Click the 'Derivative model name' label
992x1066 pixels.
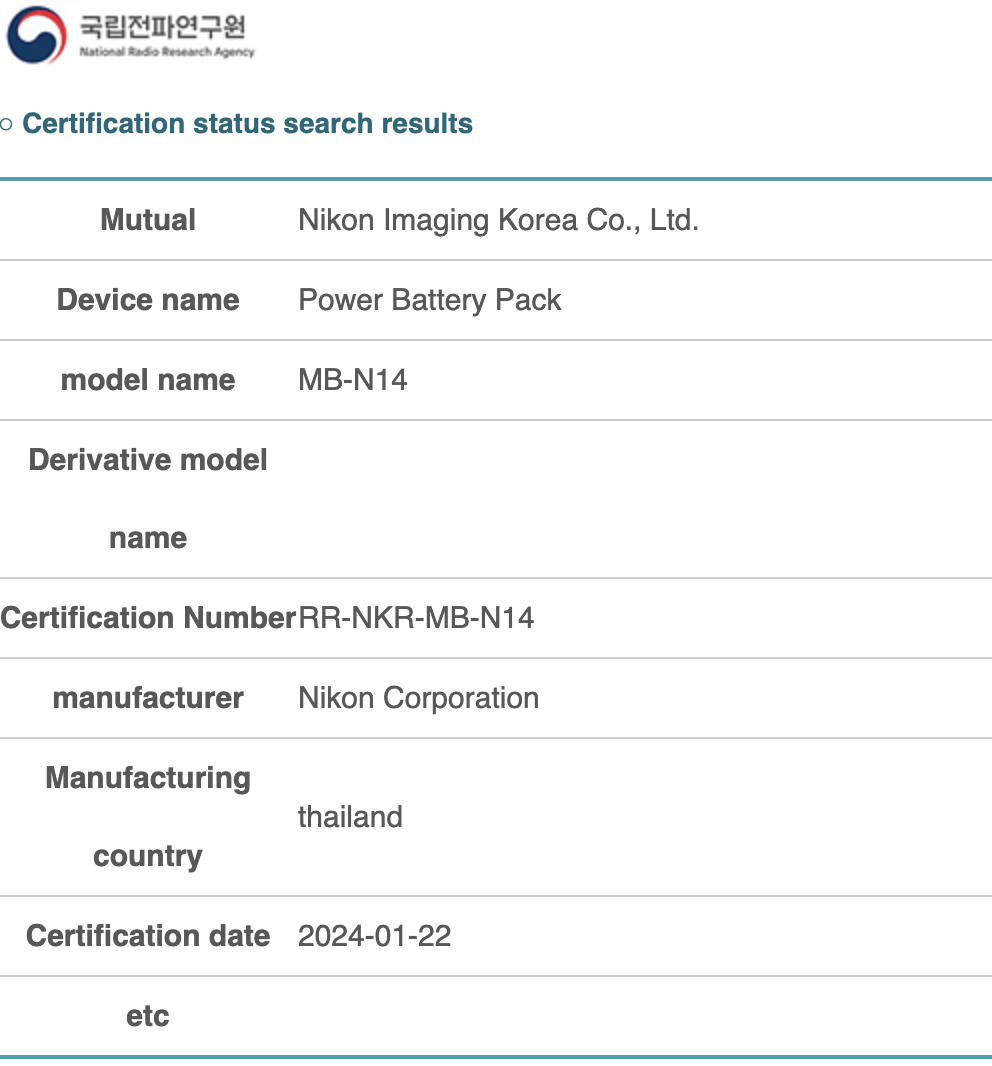(x=148, y=498)
